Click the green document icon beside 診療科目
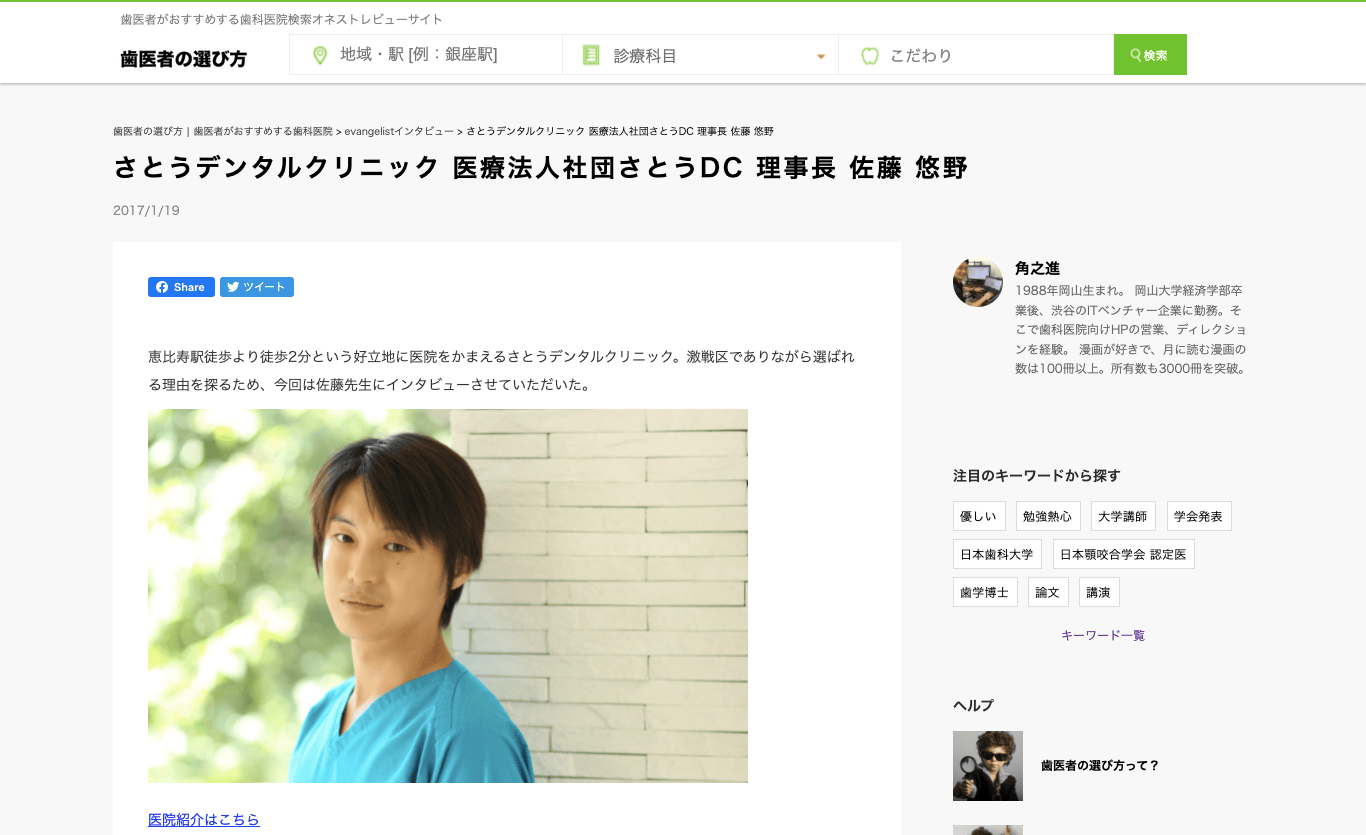The height and width of the screenshot is (835, 1366). (591, 55)
